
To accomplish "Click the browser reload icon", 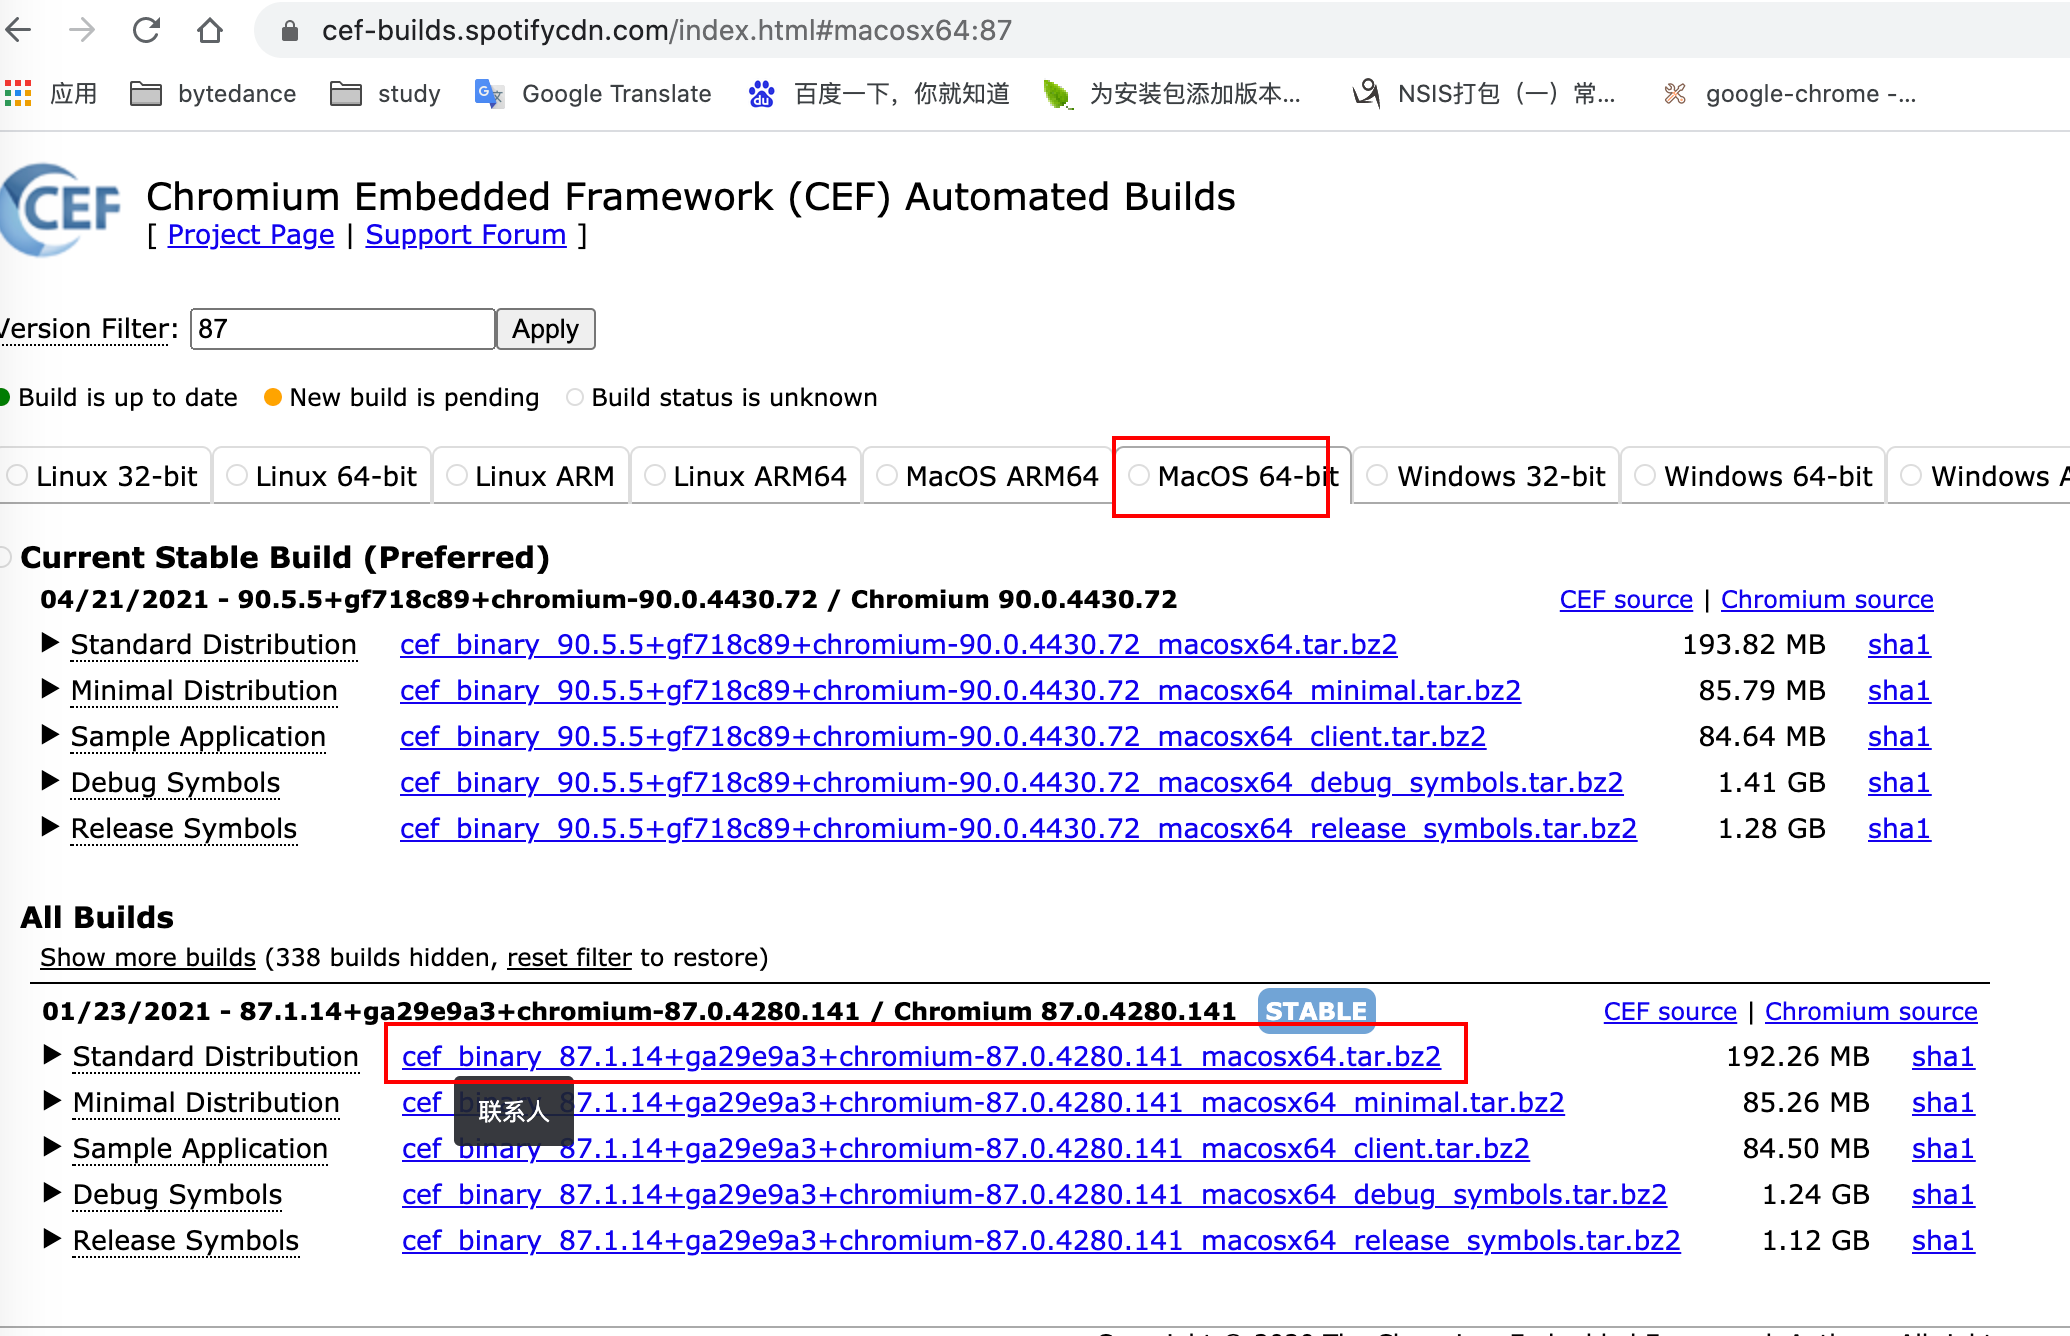I will [146, 30].
